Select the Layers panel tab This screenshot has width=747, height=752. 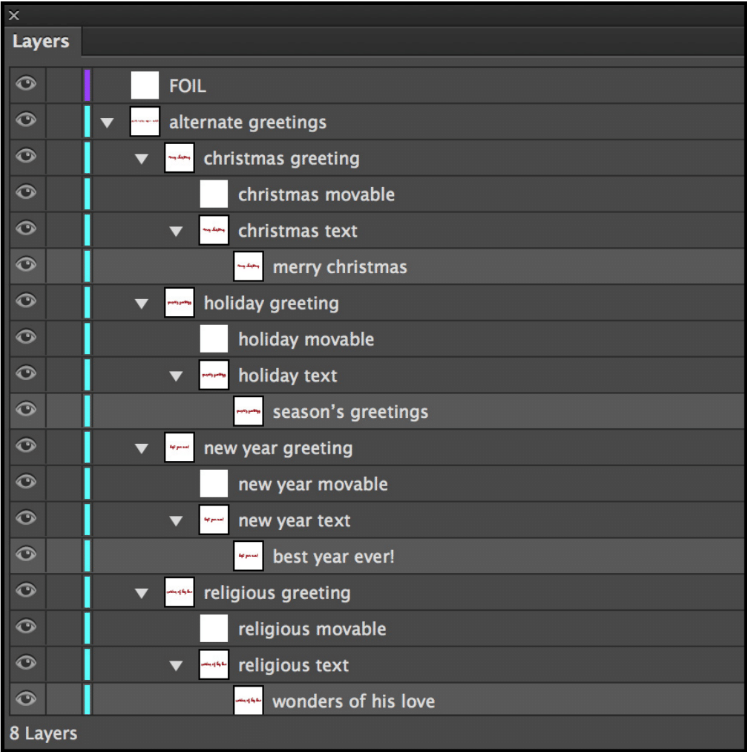41,41
